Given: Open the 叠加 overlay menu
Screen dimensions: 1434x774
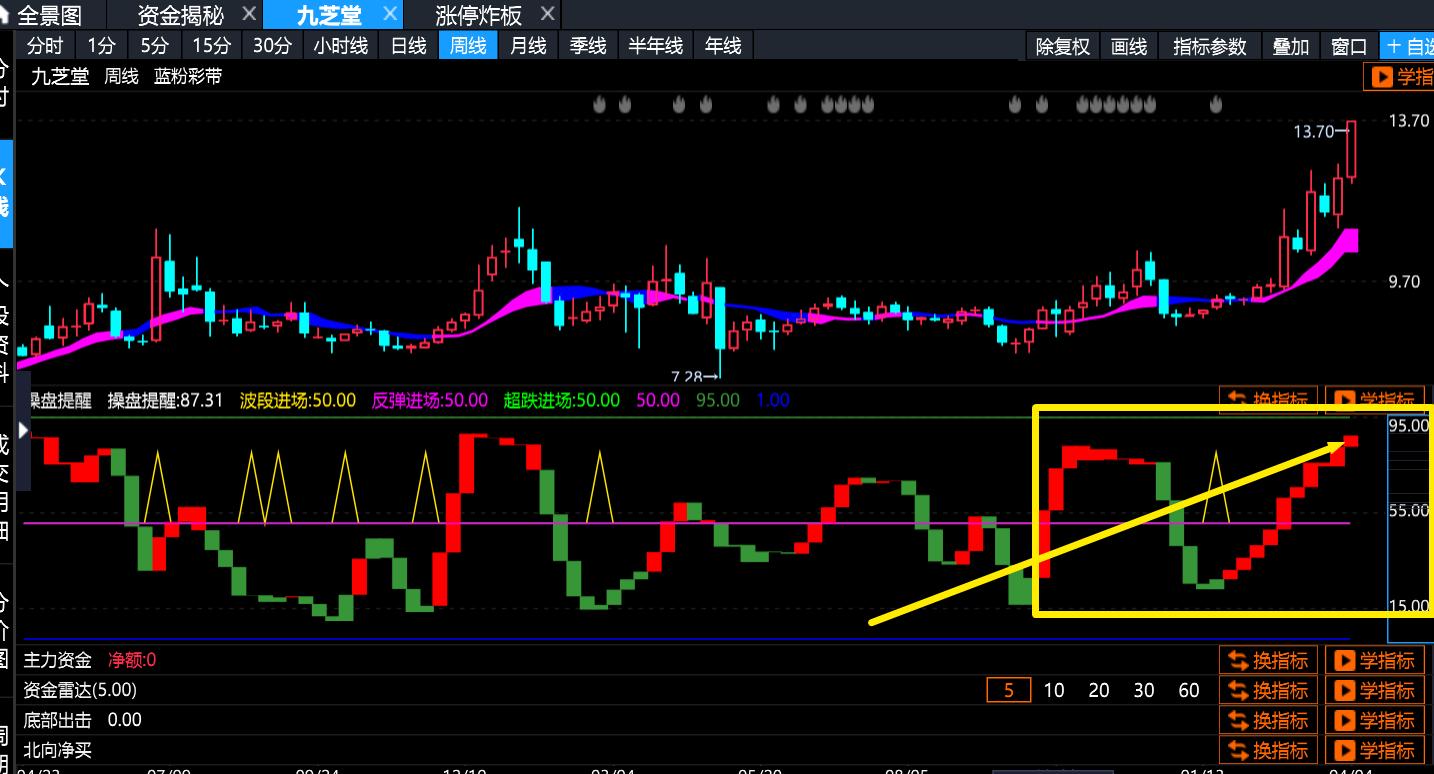Looking at the screenshot, I should (x=1290, y=46).
